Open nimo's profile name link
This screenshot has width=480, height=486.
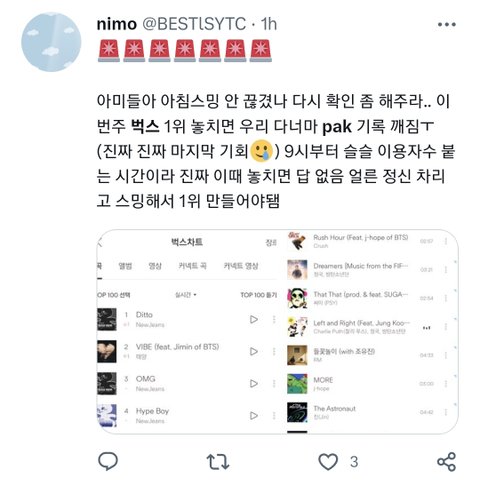(x=117, y=24)
